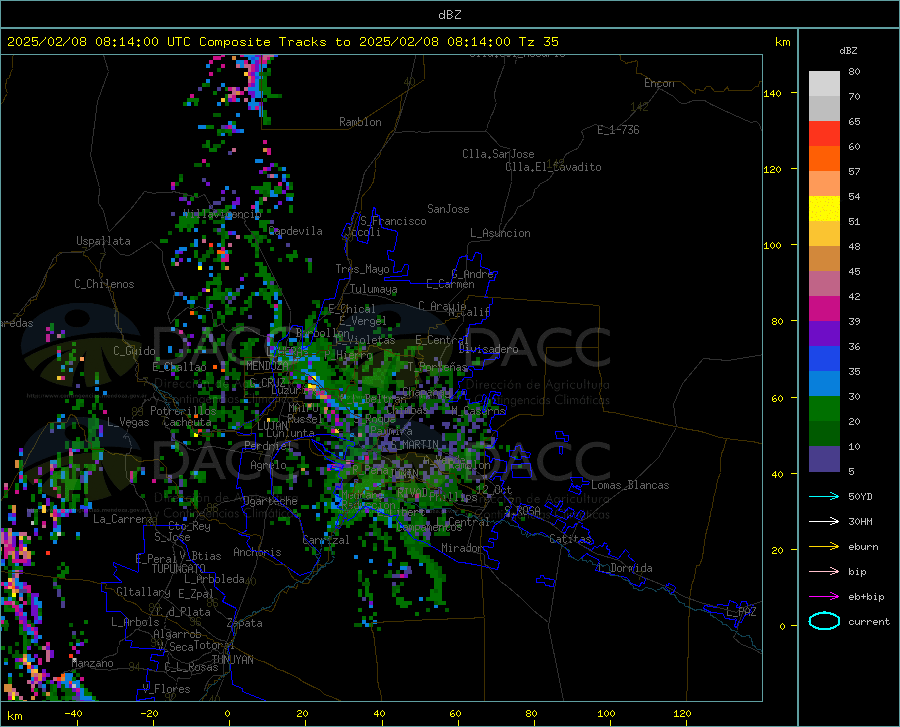Screen dimensions: 900x727
Task: Click the Catitas place label
Action: (x=571, y=539)
